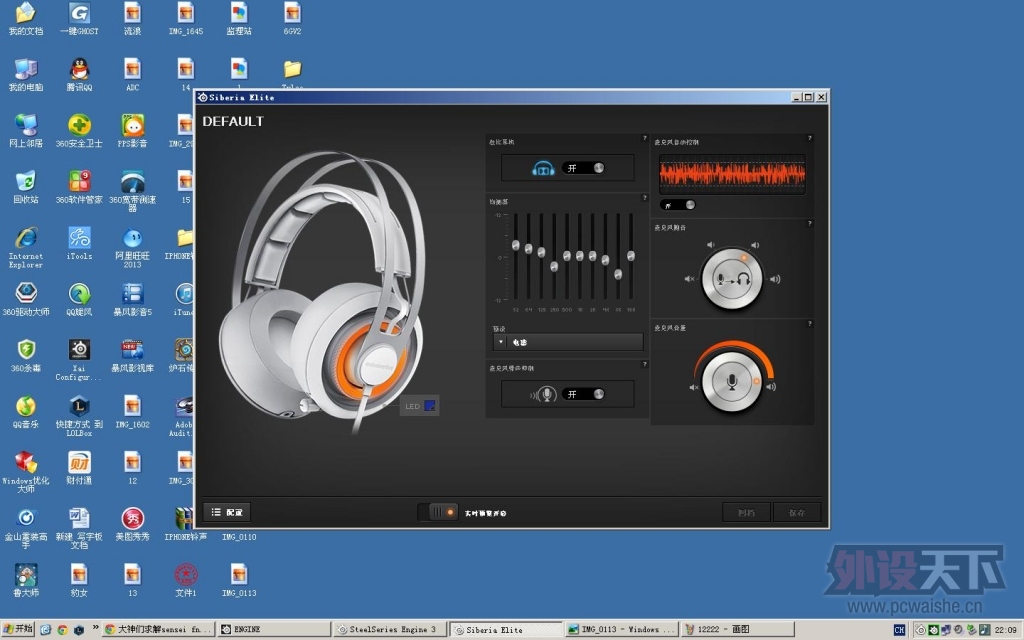Image resolution: width=1024 pixels, height=640 pixels.
Task: Switch to IMG_0113 Windows viewer taskbar item
Action: point(621,630)
